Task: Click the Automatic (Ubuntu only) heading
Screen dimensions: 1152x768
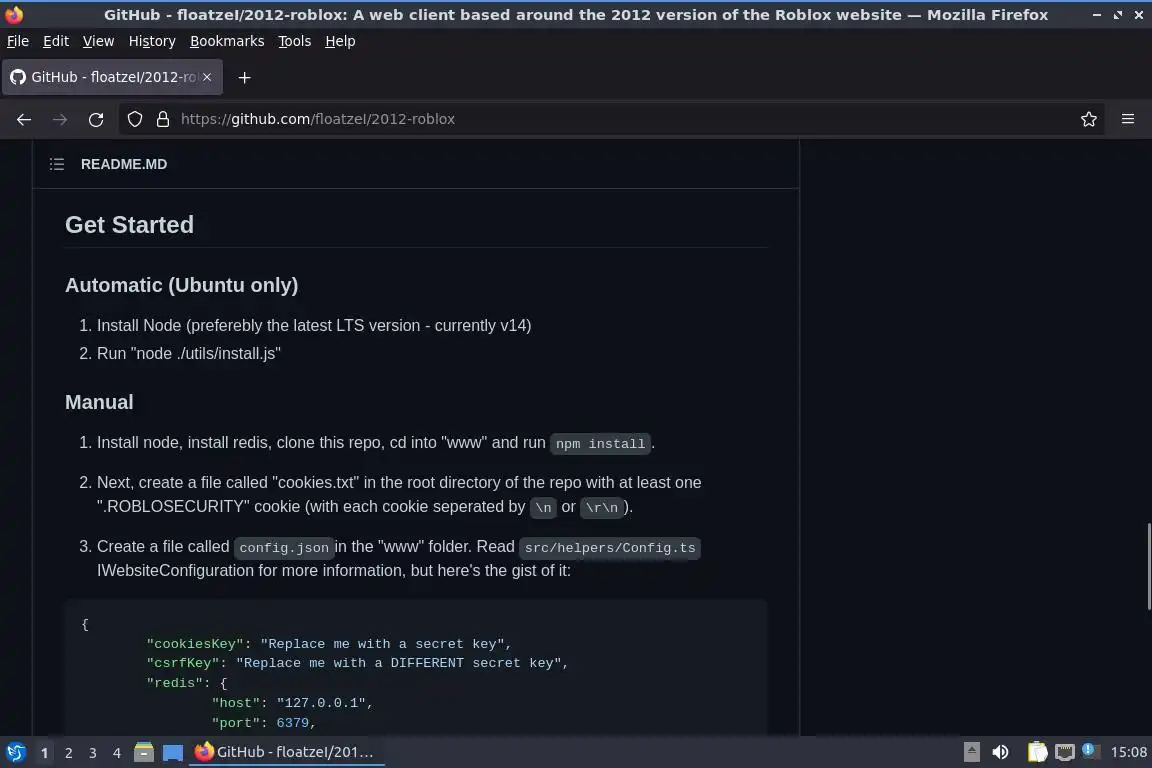Action: pos(181,285)
